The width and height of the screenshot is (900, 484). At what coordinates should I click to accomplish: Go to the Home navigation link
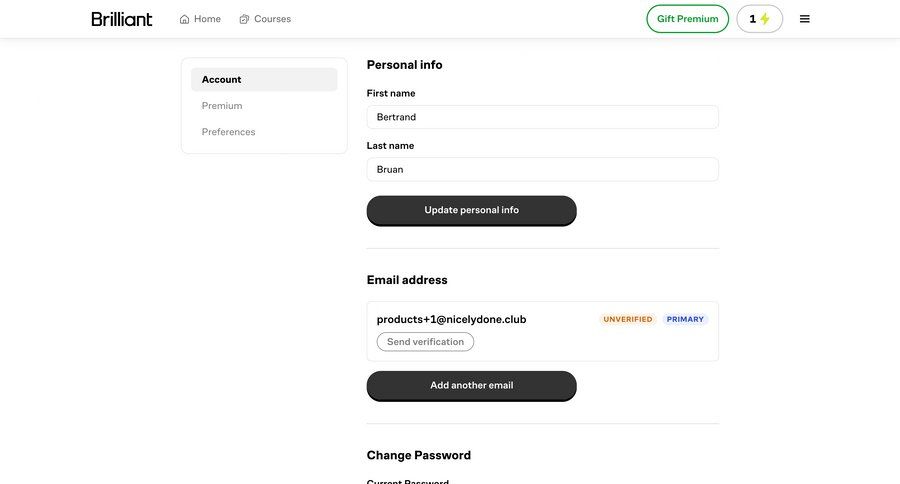pos(200,19)
